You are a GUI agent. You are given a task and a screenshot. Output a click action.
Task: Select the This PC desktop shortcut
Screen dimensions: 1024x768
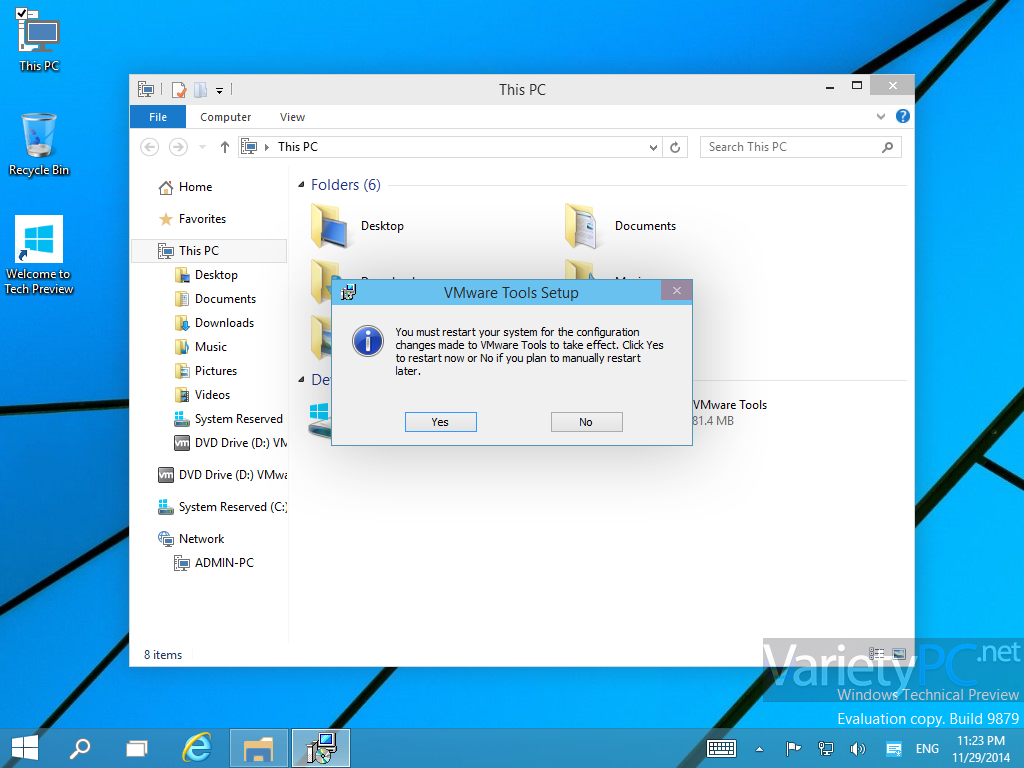point(39,40)
